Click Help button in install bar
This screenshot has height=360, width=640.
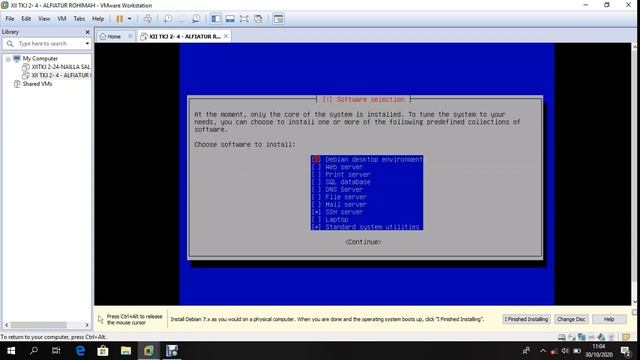point(609,319)
